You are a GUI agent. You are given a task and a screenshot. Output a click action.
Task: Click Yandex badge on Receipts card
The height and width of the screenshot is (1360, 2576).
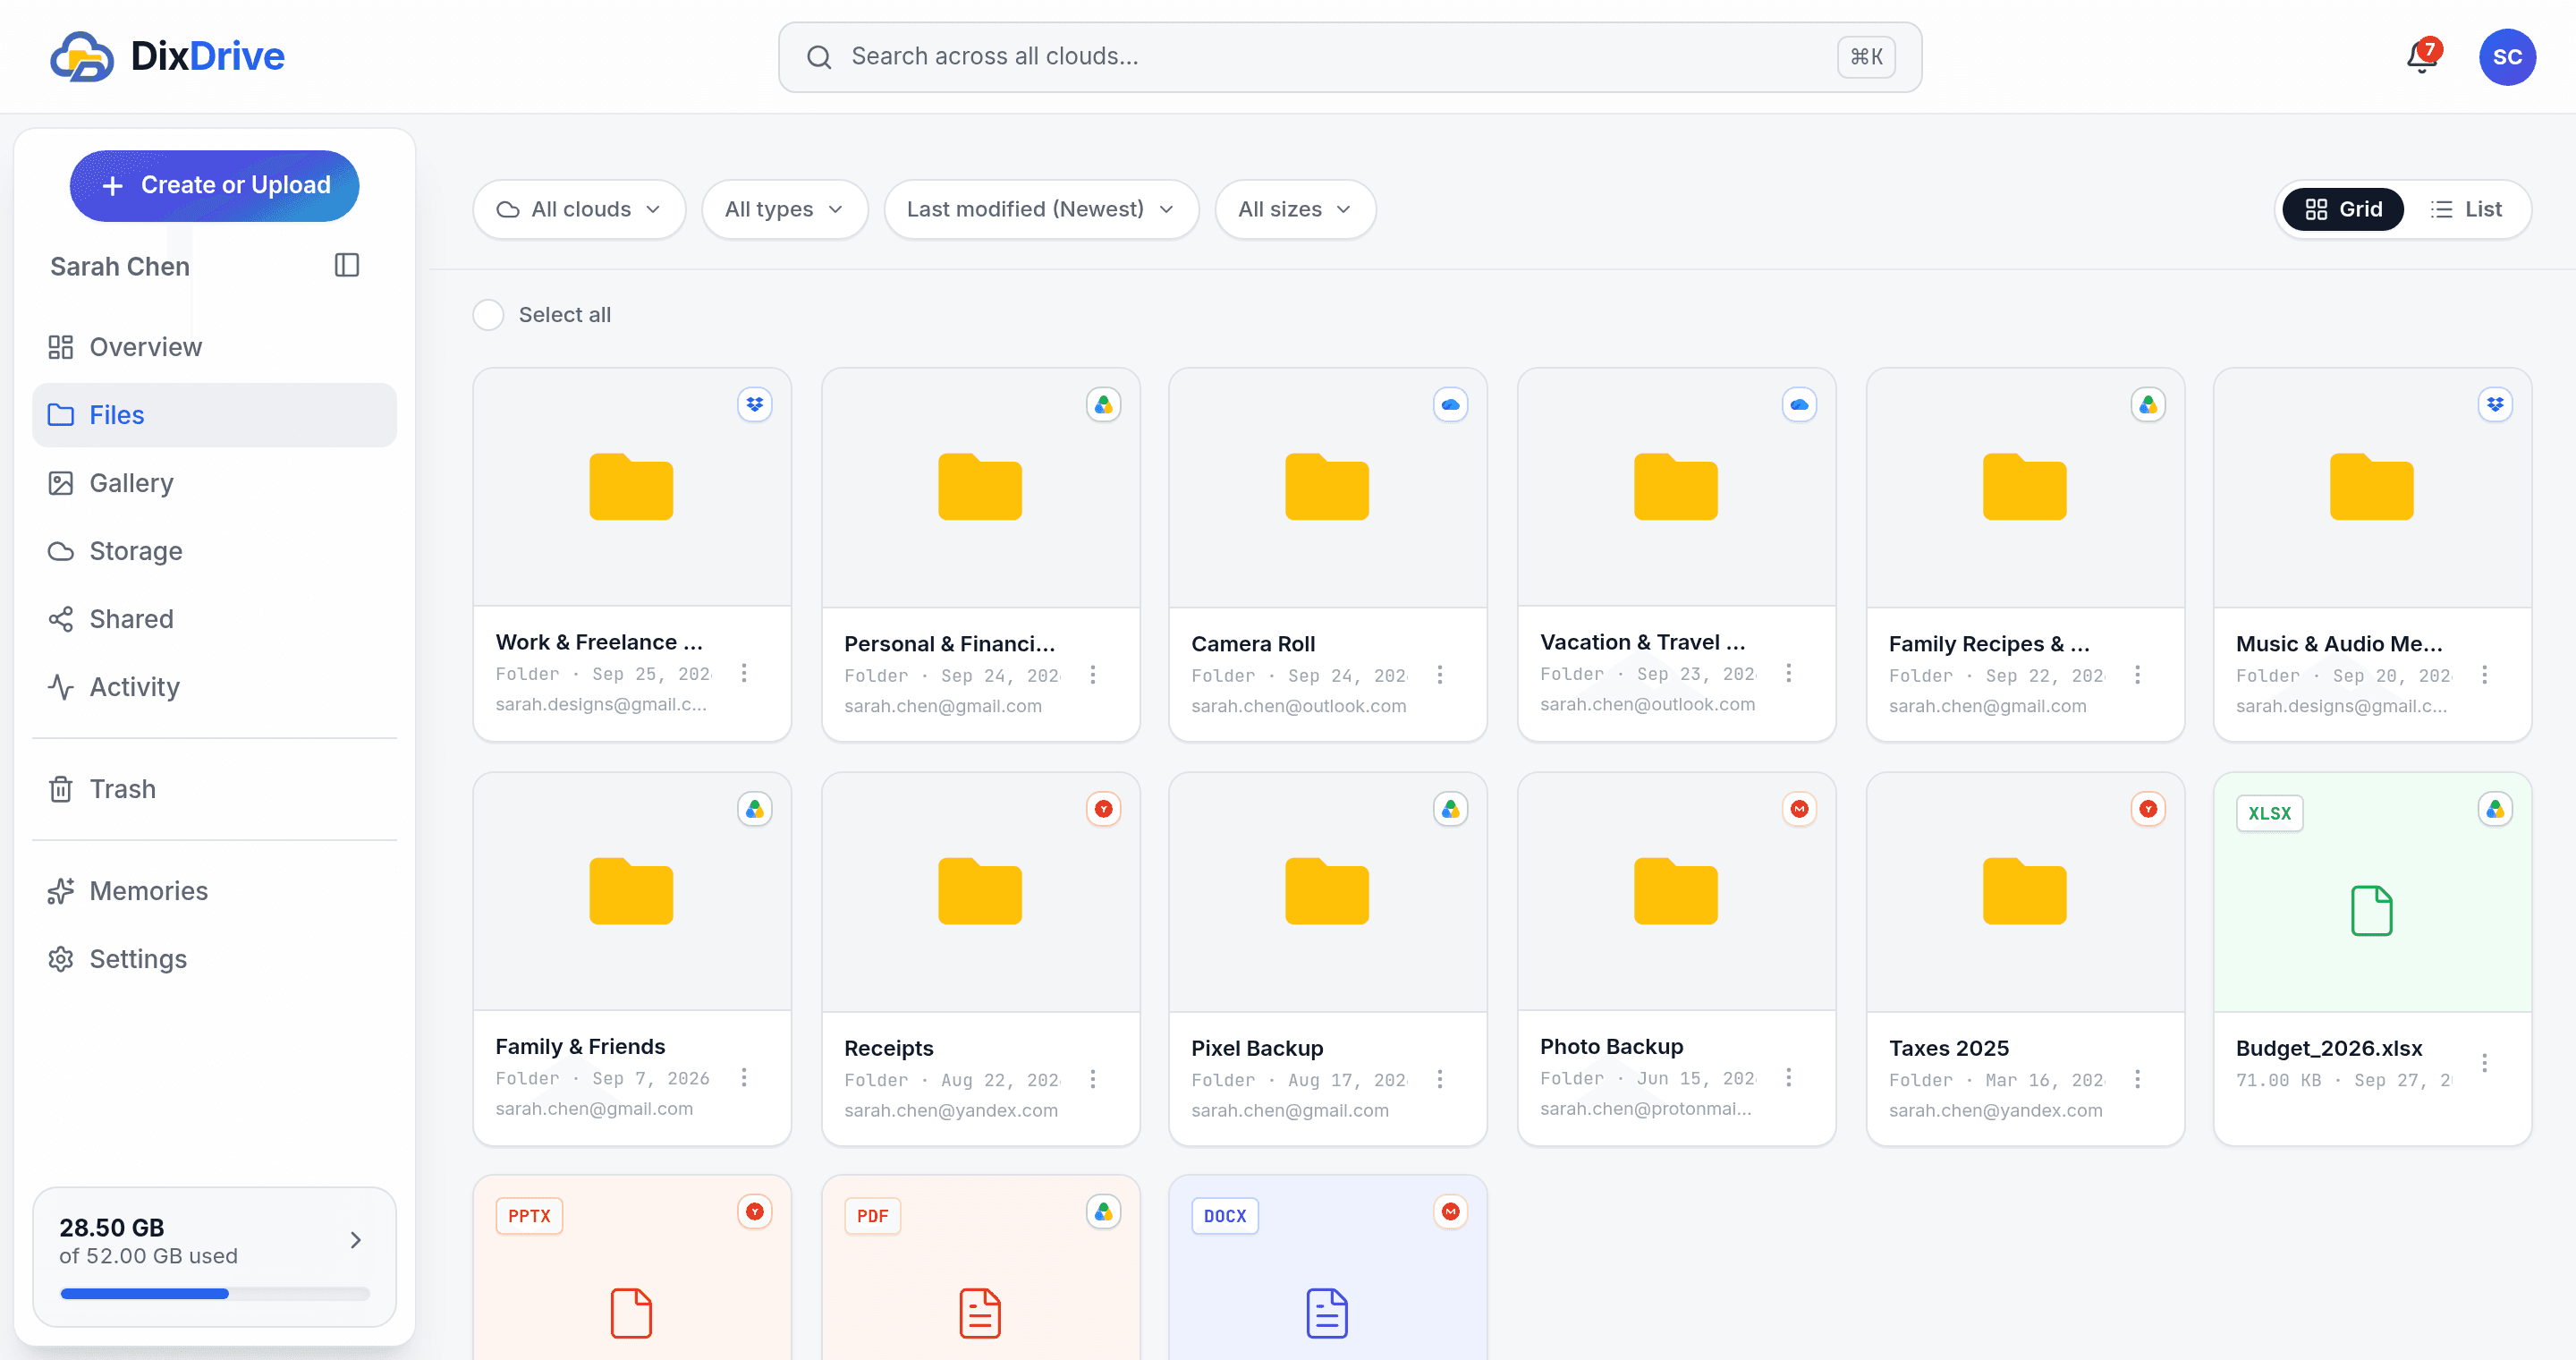1104,808
